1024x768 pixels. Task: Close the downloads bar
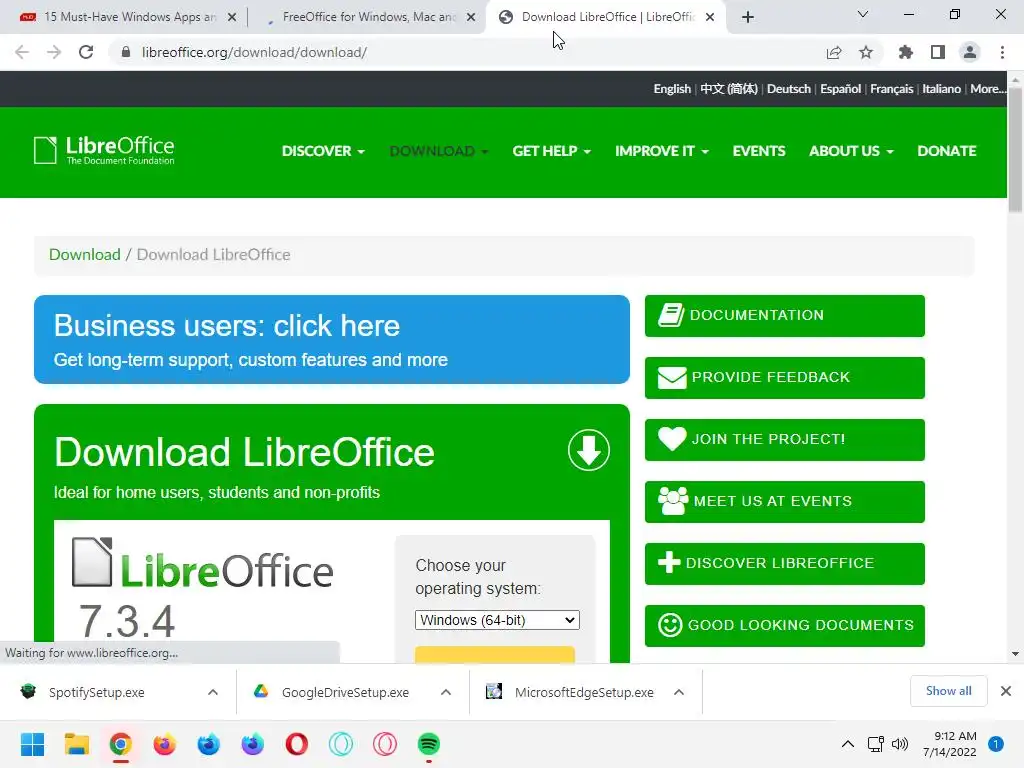tap(1006, 691)
